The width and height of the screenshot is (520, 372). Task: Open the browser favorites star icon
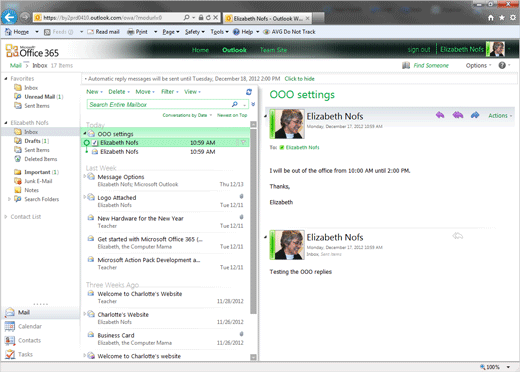click(502, 18)
